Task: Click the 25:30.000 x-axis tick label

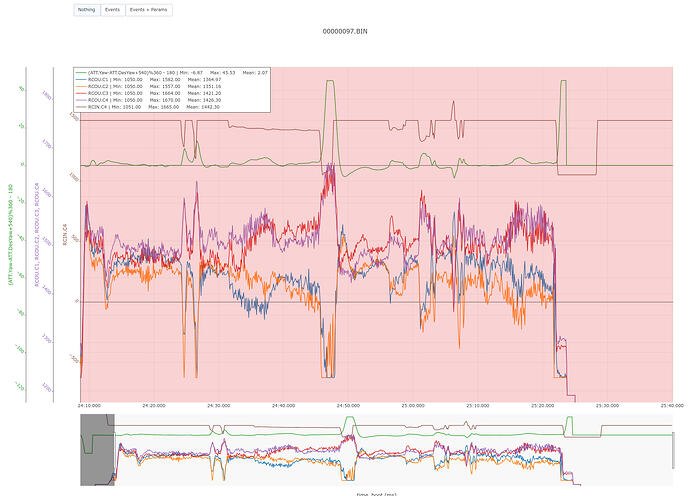Action: pyautogui.click(x=607, y=405)
